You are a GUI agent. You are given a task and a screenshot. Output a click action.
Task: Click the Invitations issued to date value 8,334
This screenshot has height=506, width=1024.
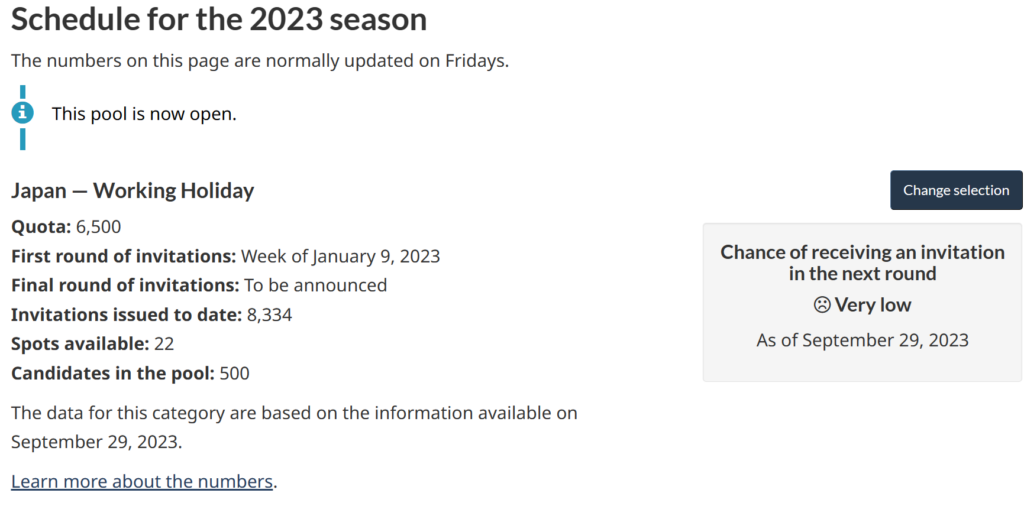coord(269,315)
